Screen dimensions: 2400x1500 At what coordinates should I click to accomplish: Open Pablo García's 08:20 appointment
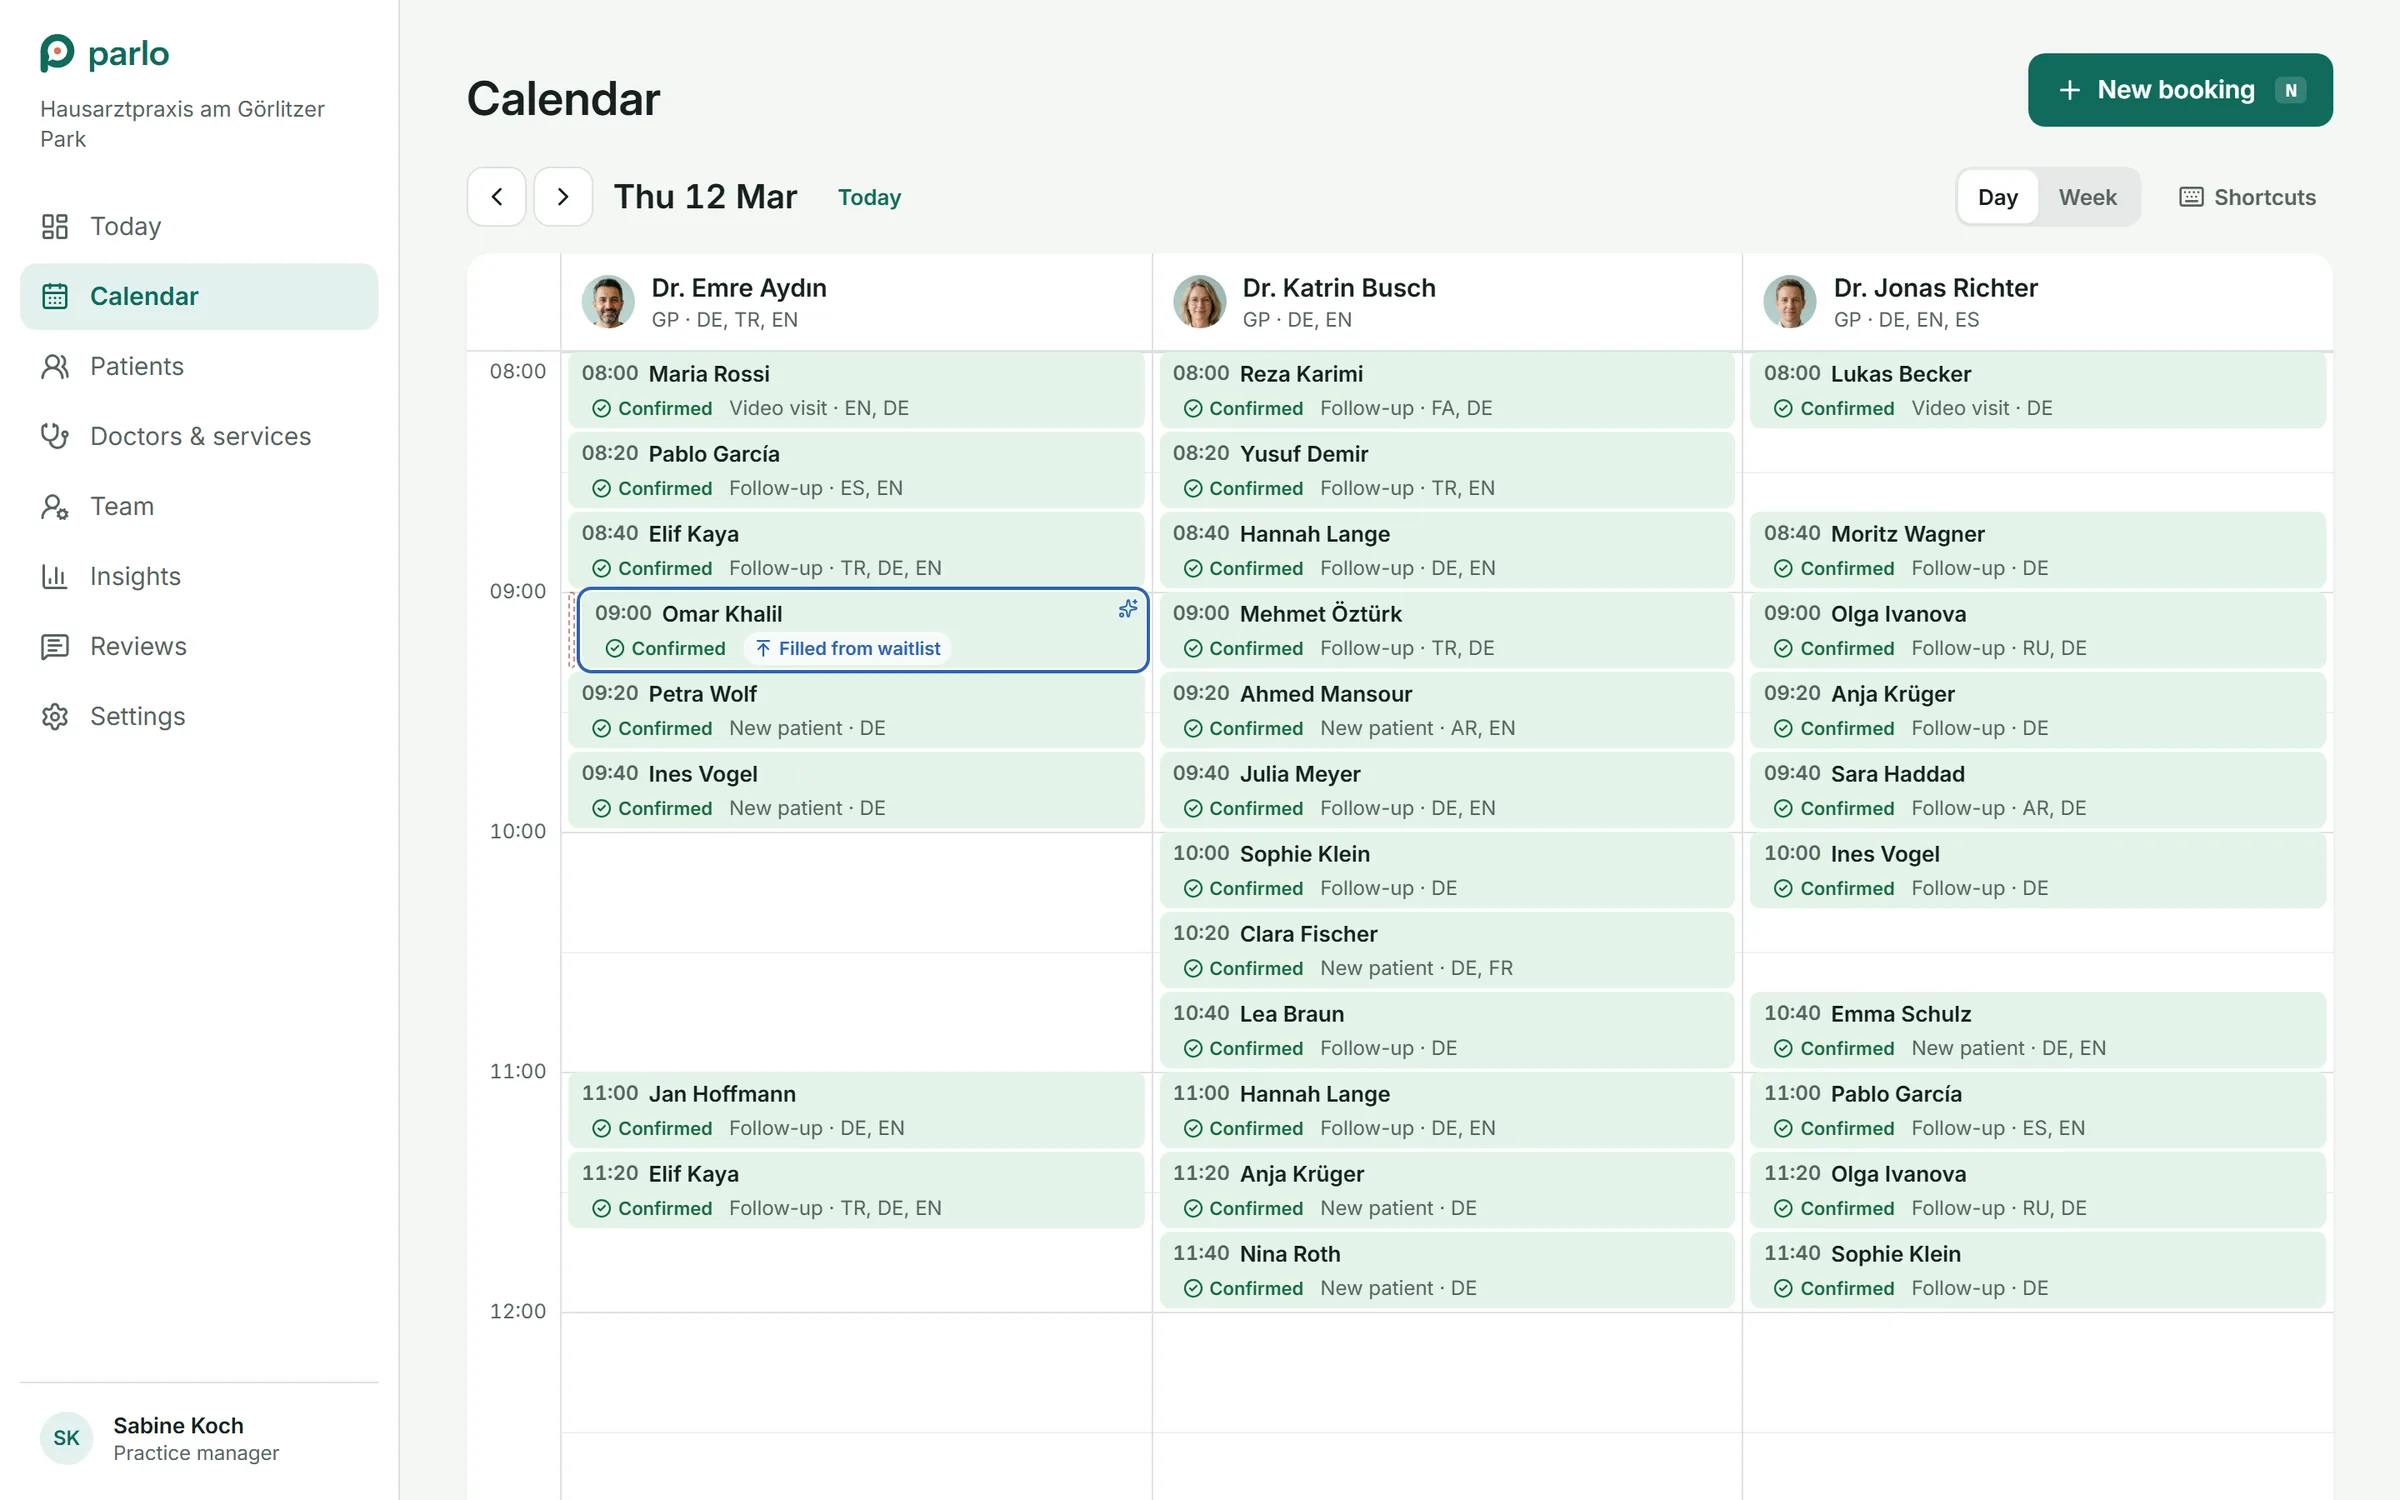(856, 470)
